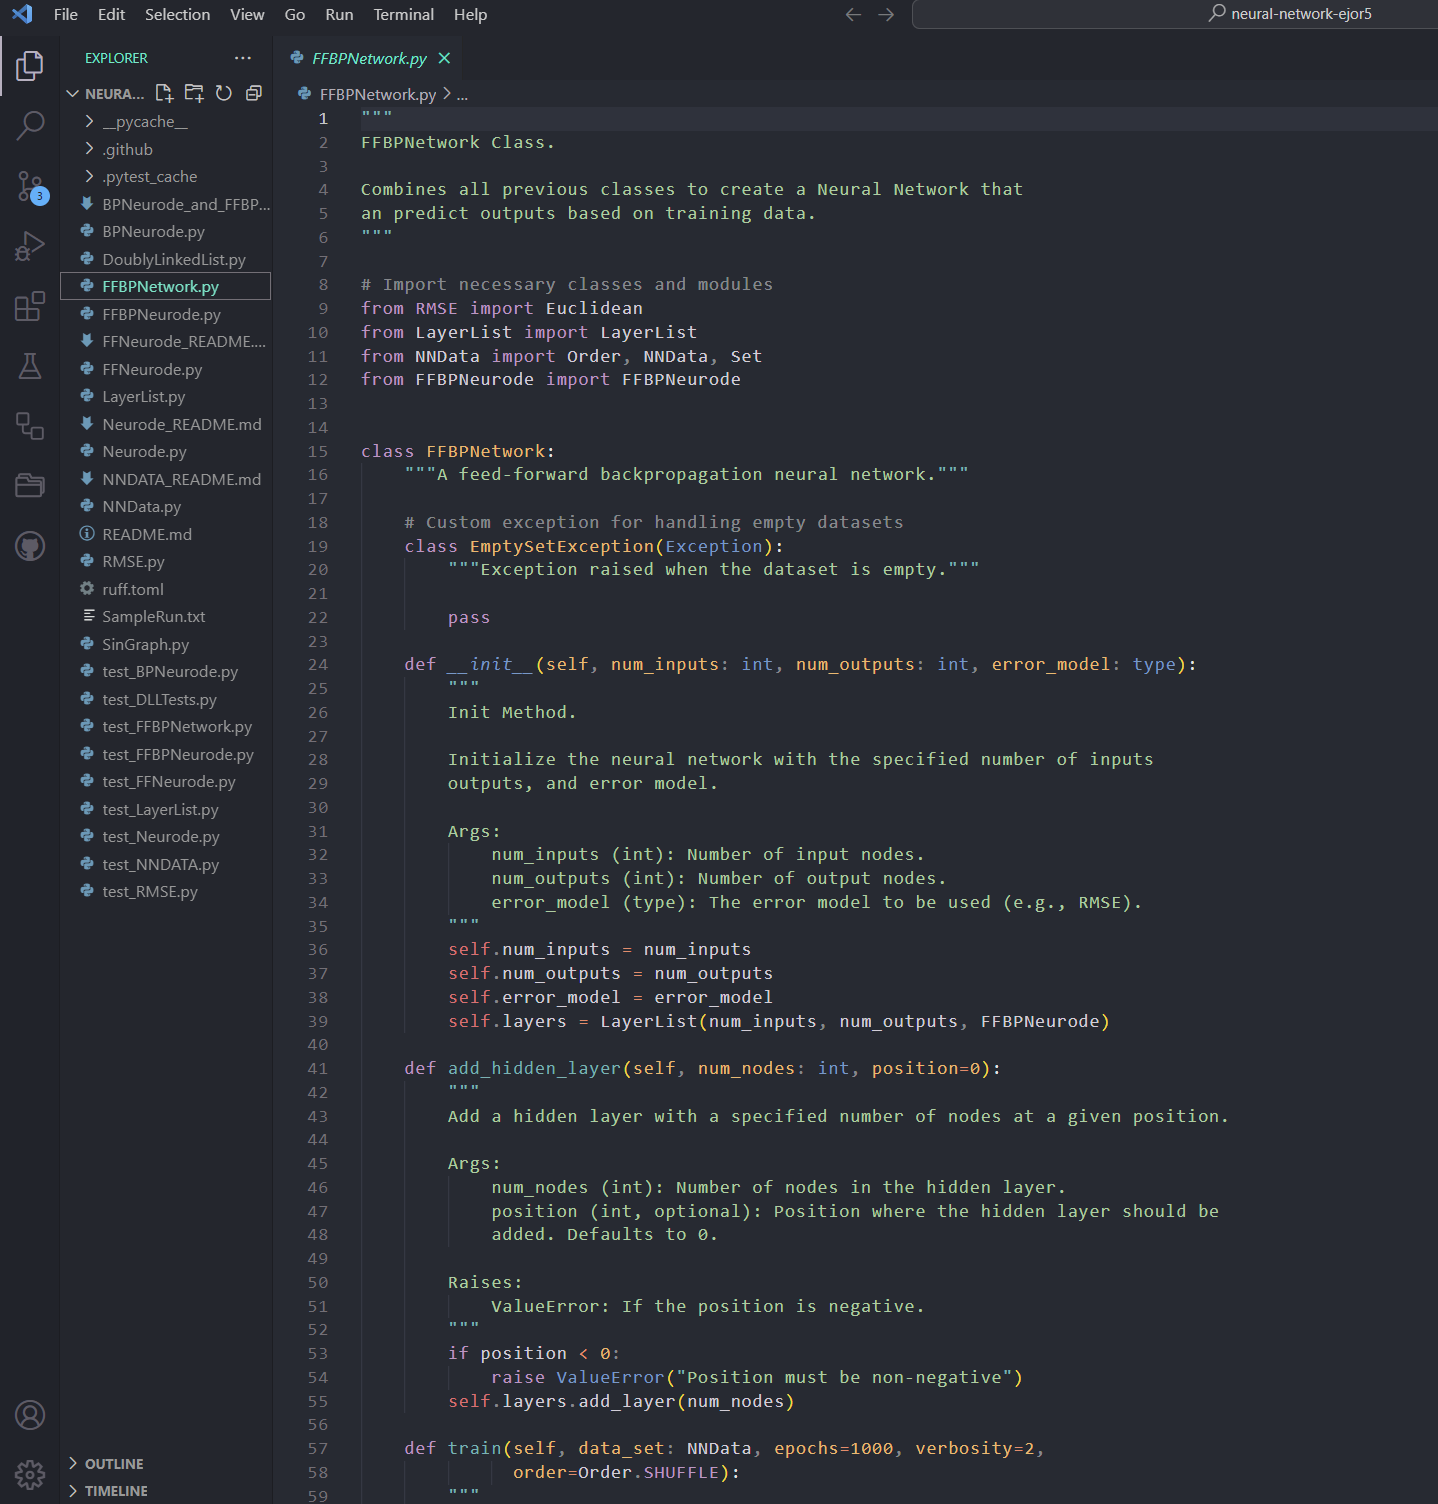Click line number 24 in the gutter
The image size is (1438, 1504).
pyautogui.click(x=318, y=664)
